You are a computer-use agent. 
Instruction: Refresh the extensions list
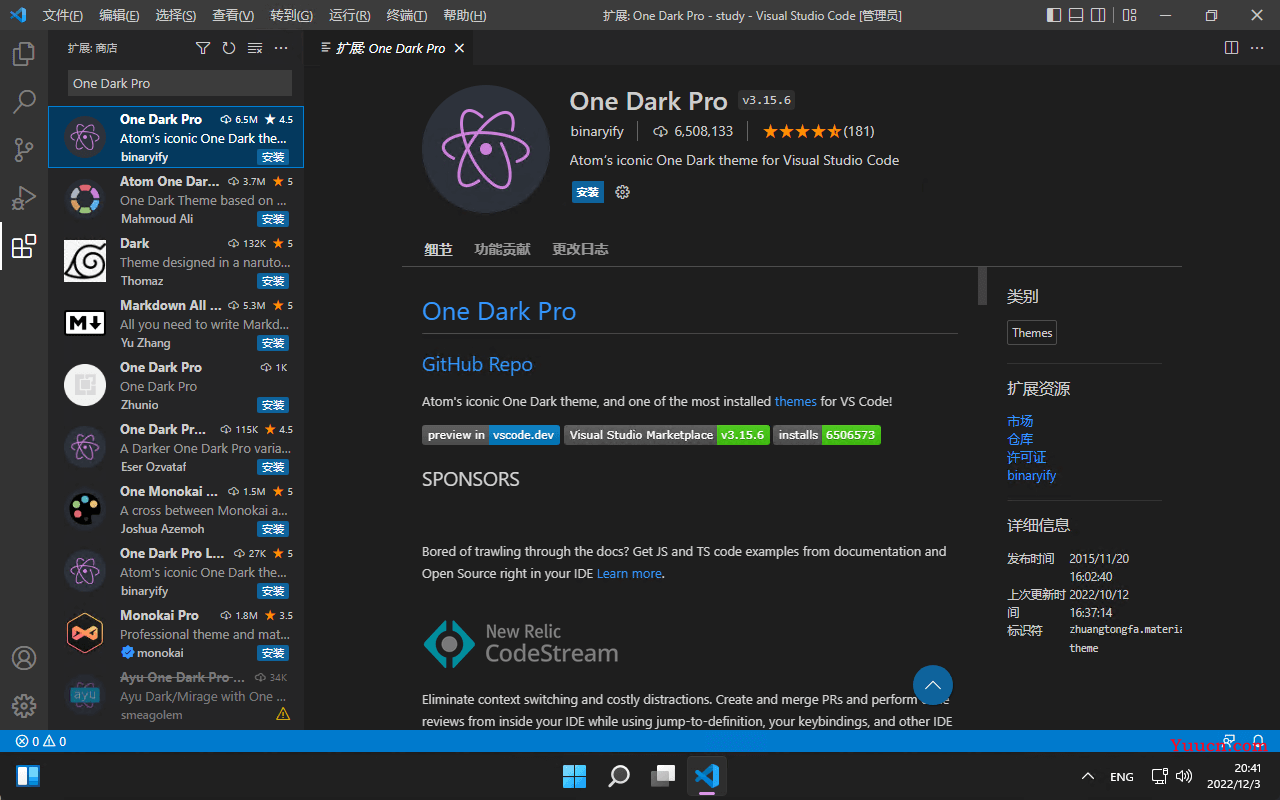pyautogui.click(x=229, y=48)
